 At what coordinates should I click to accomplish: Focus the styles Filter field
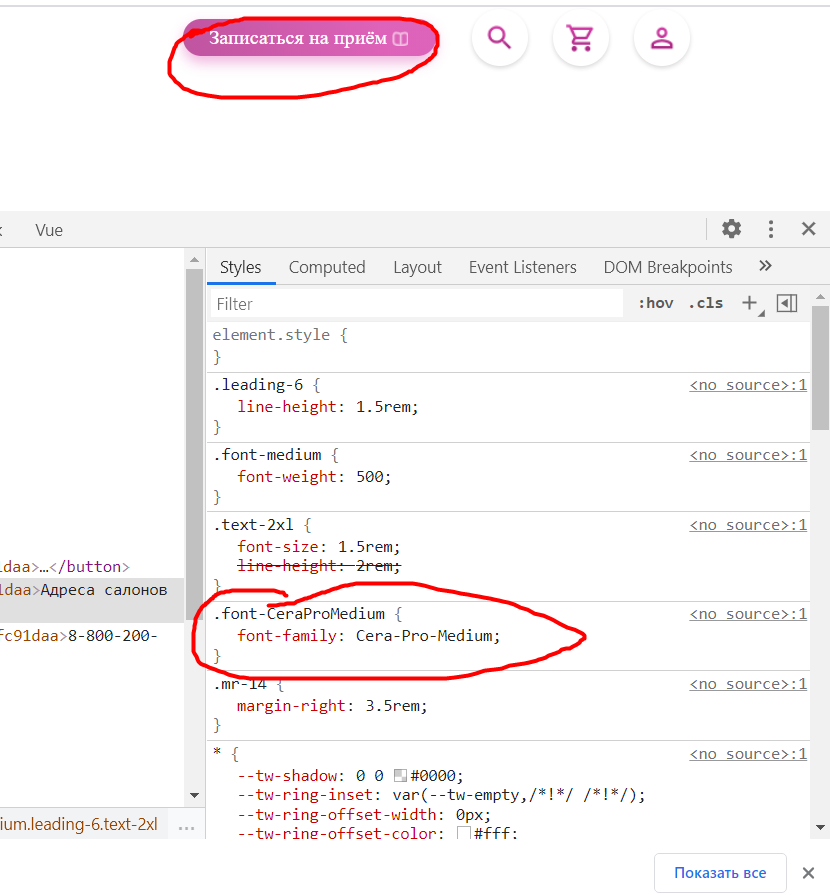(x=417, y=304)
